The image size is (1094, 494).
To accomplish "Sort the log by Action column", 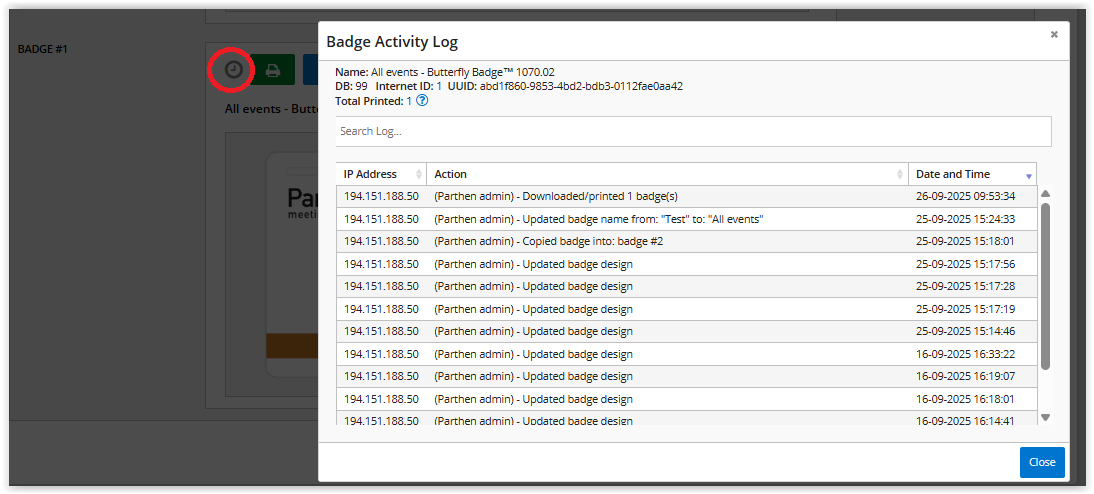I will [667, 174].
